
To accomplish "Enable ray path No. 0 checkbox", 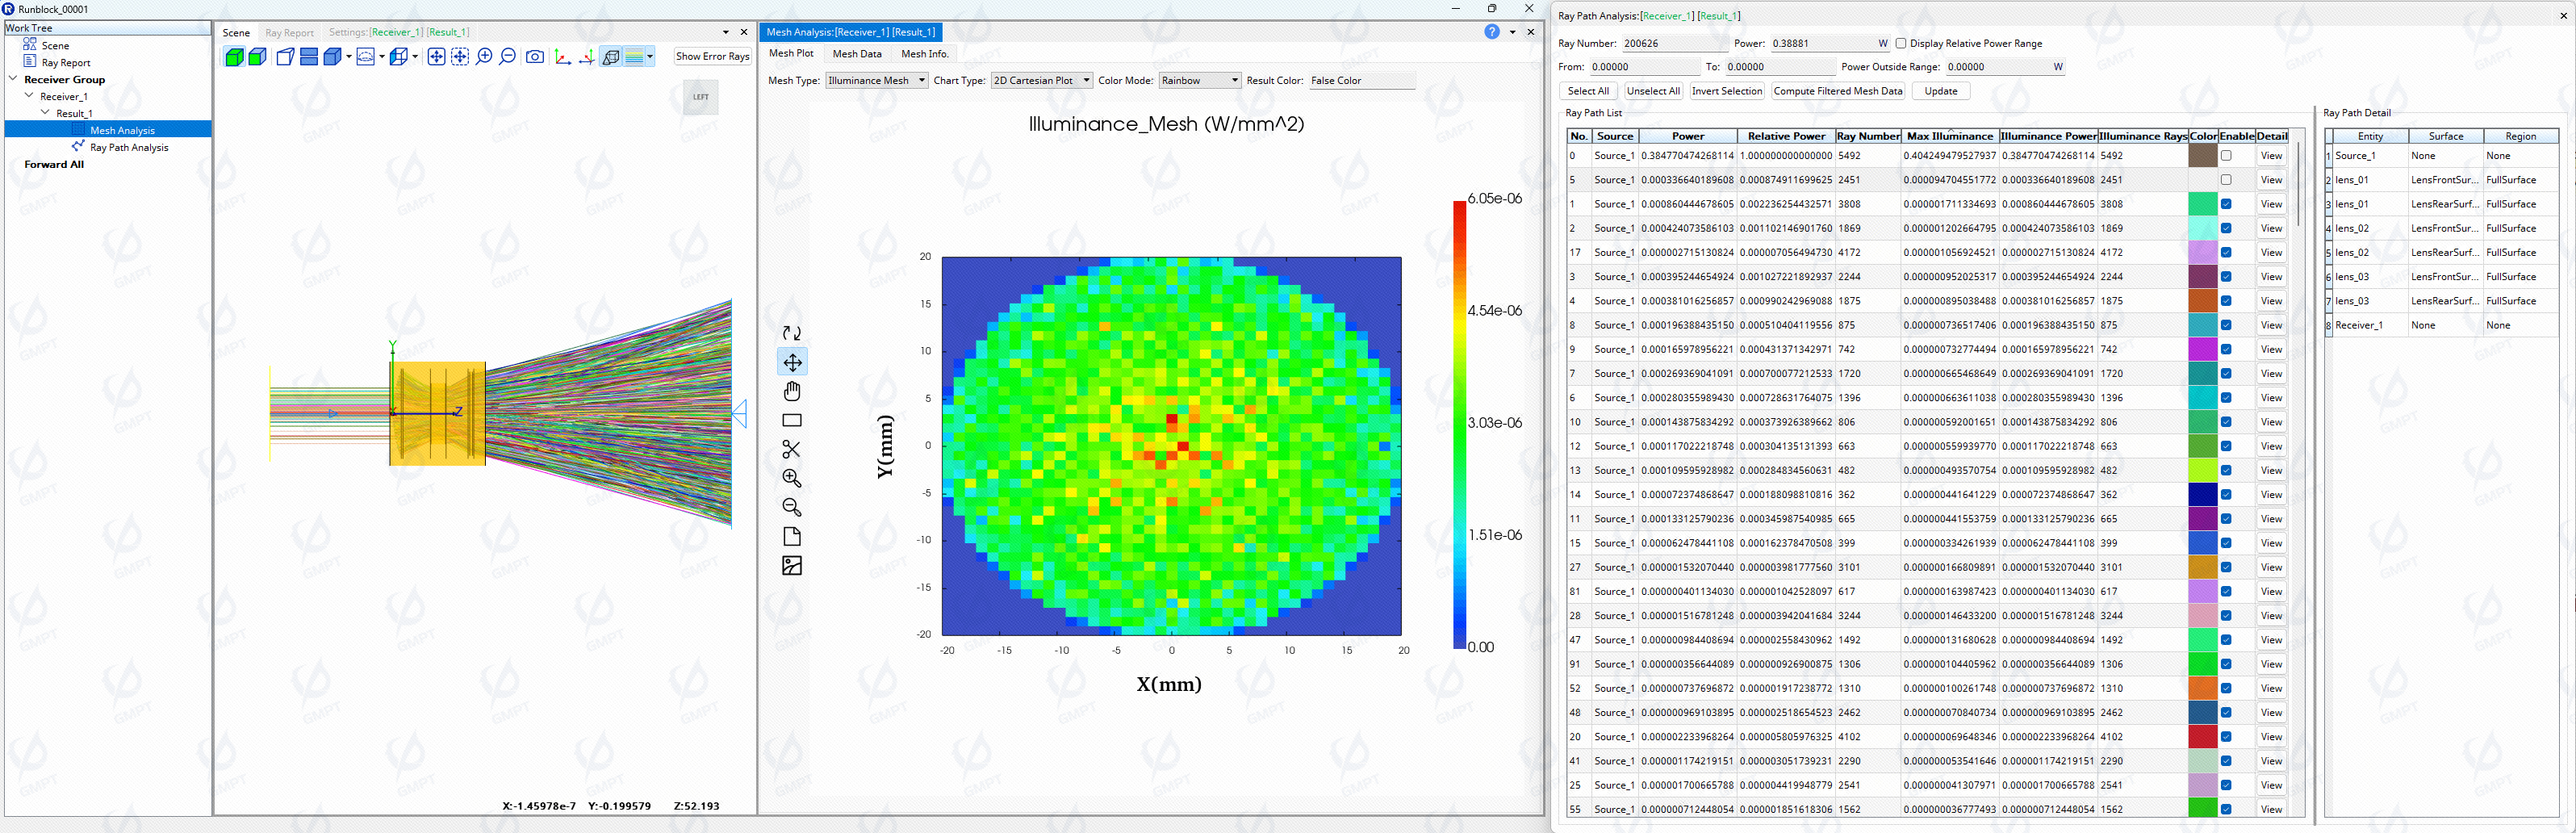I will point(2226,156).
